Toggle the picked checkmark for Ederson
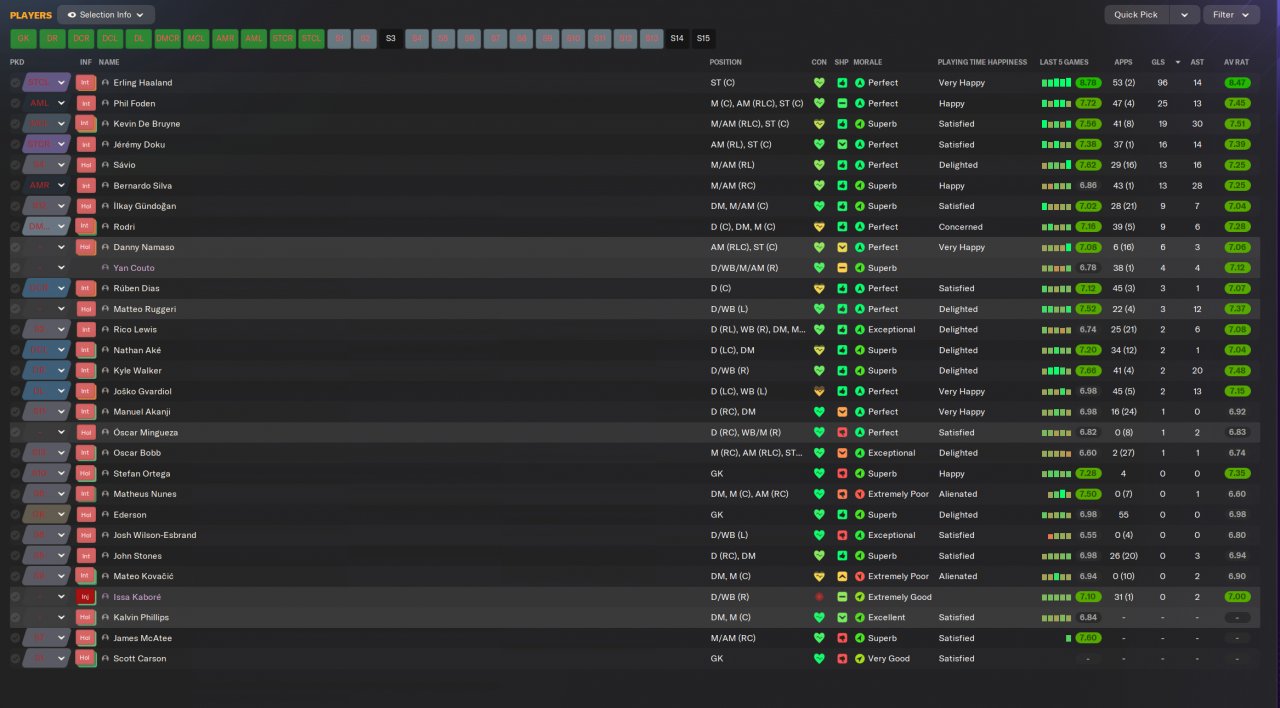This screenshot has height=708, width=1280. [x=15, y=514]
